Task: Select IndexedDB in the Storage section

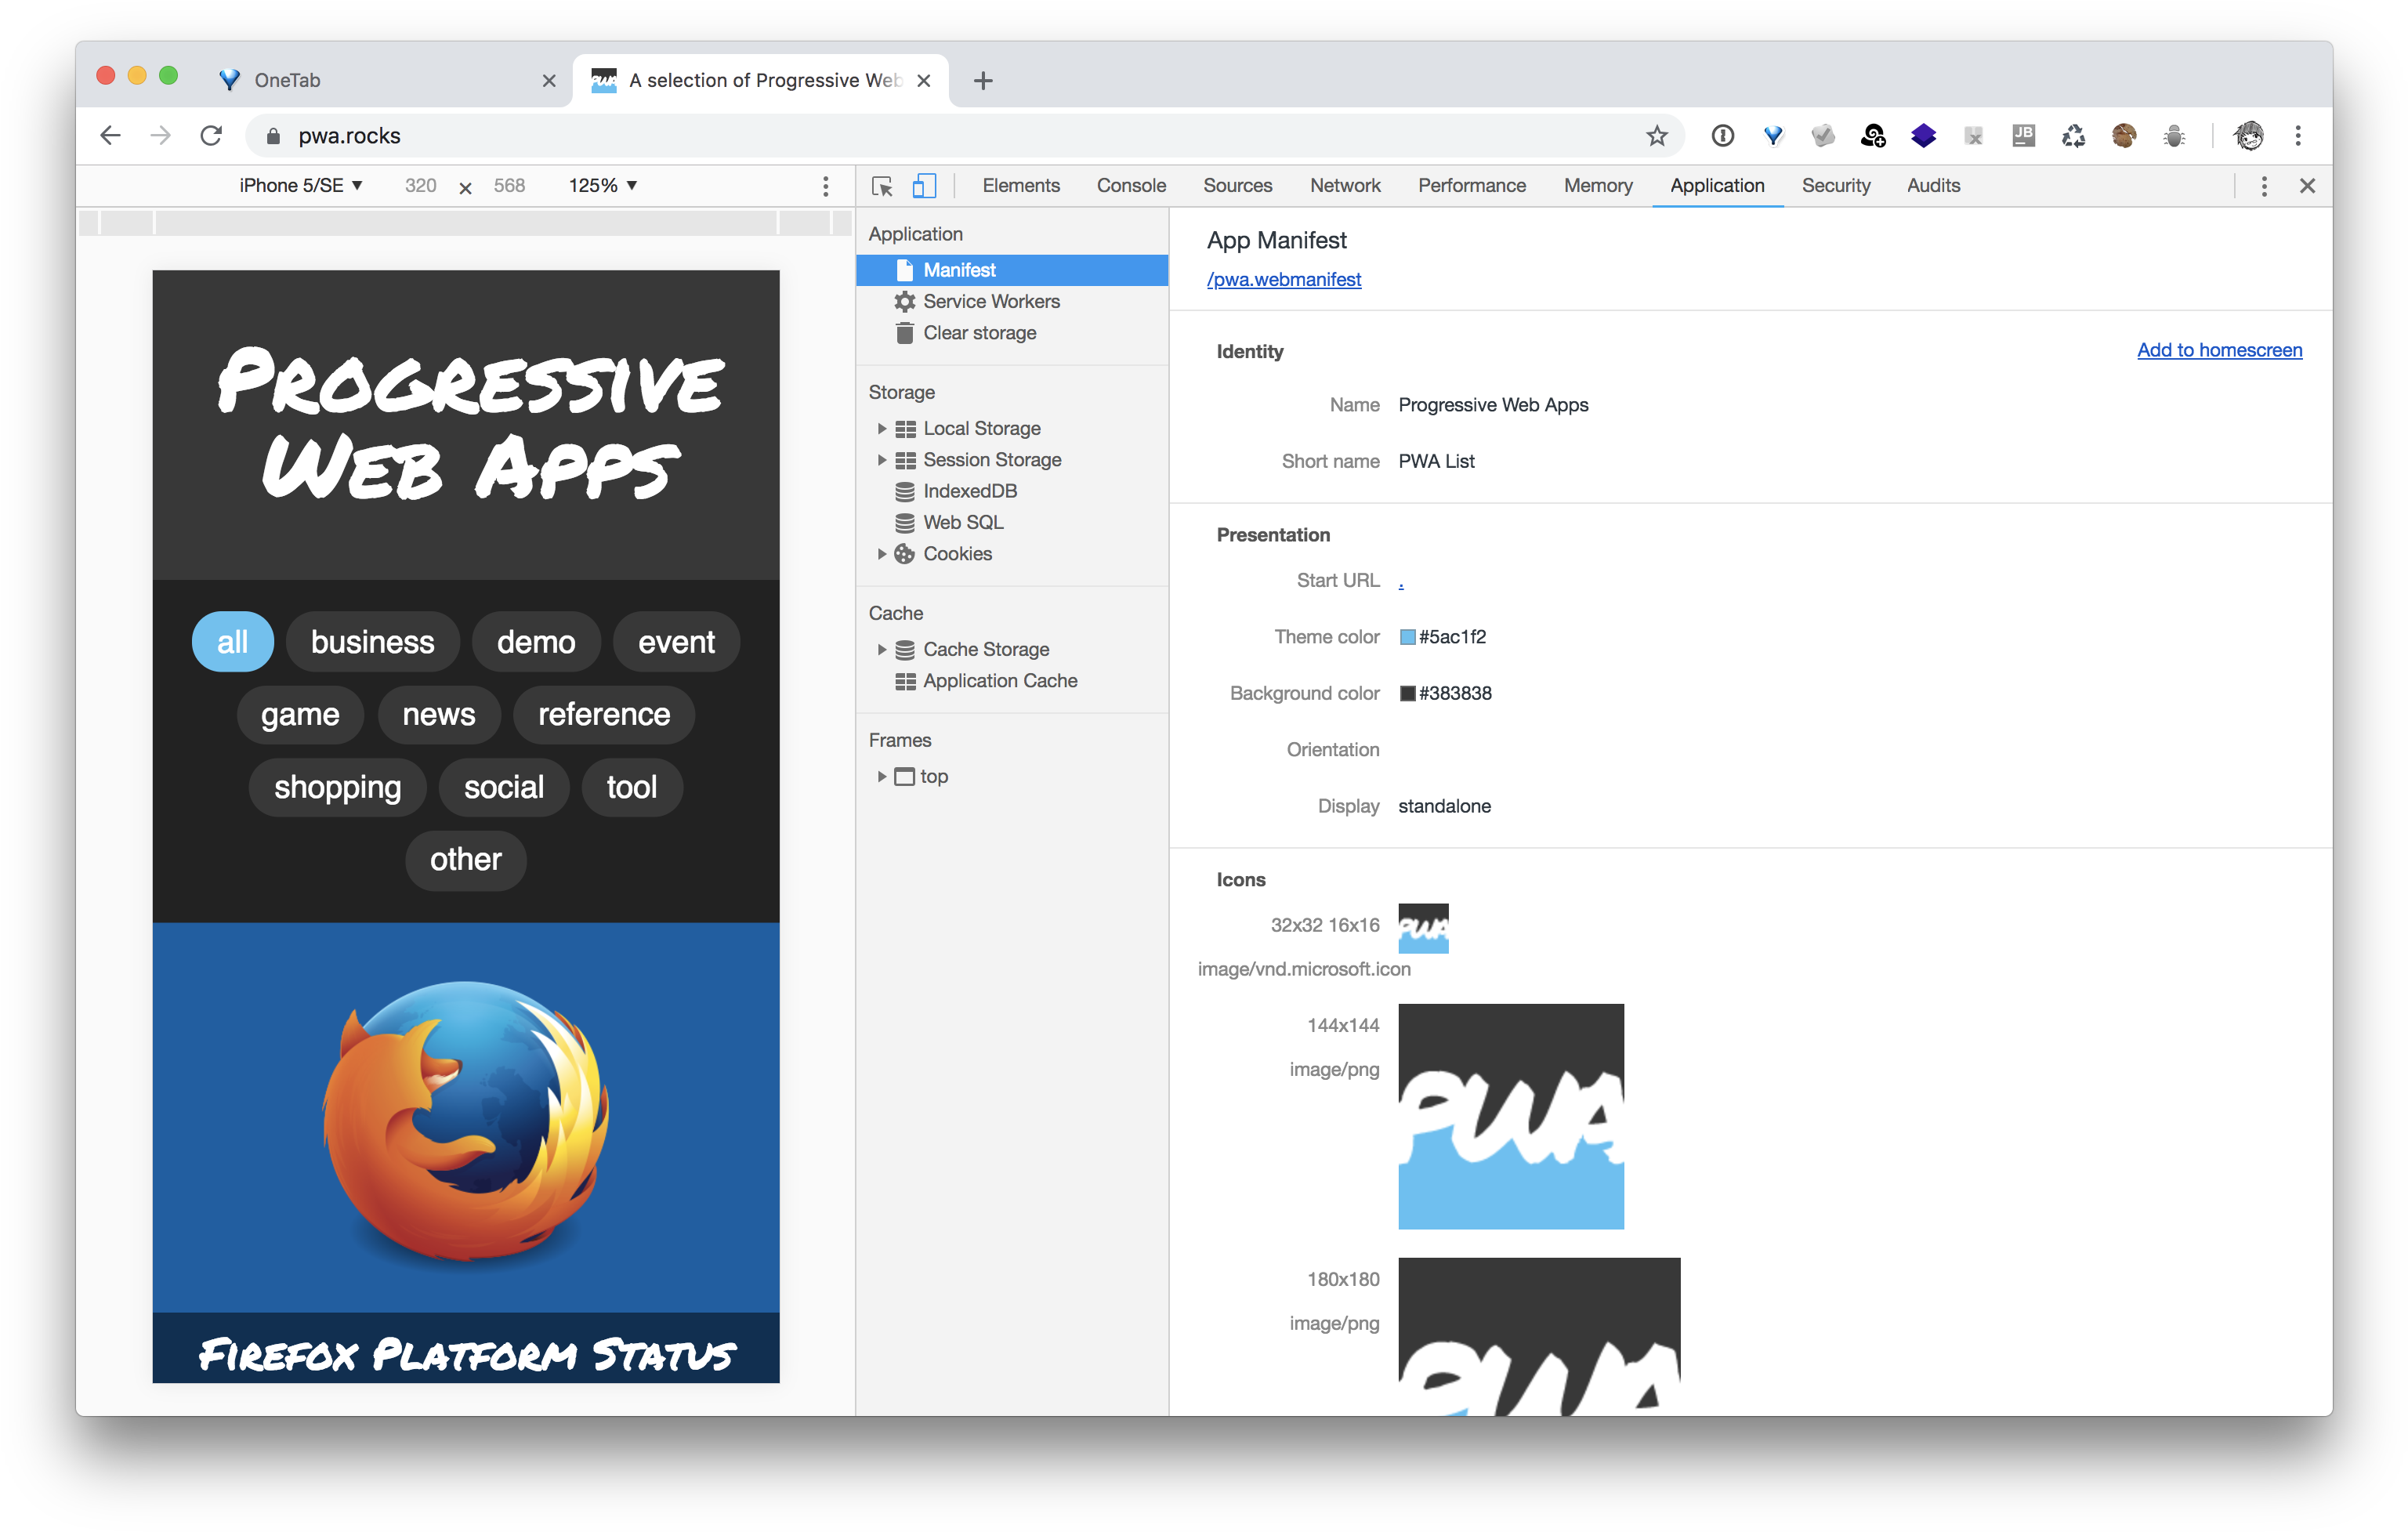Action: tap(969, 491)
